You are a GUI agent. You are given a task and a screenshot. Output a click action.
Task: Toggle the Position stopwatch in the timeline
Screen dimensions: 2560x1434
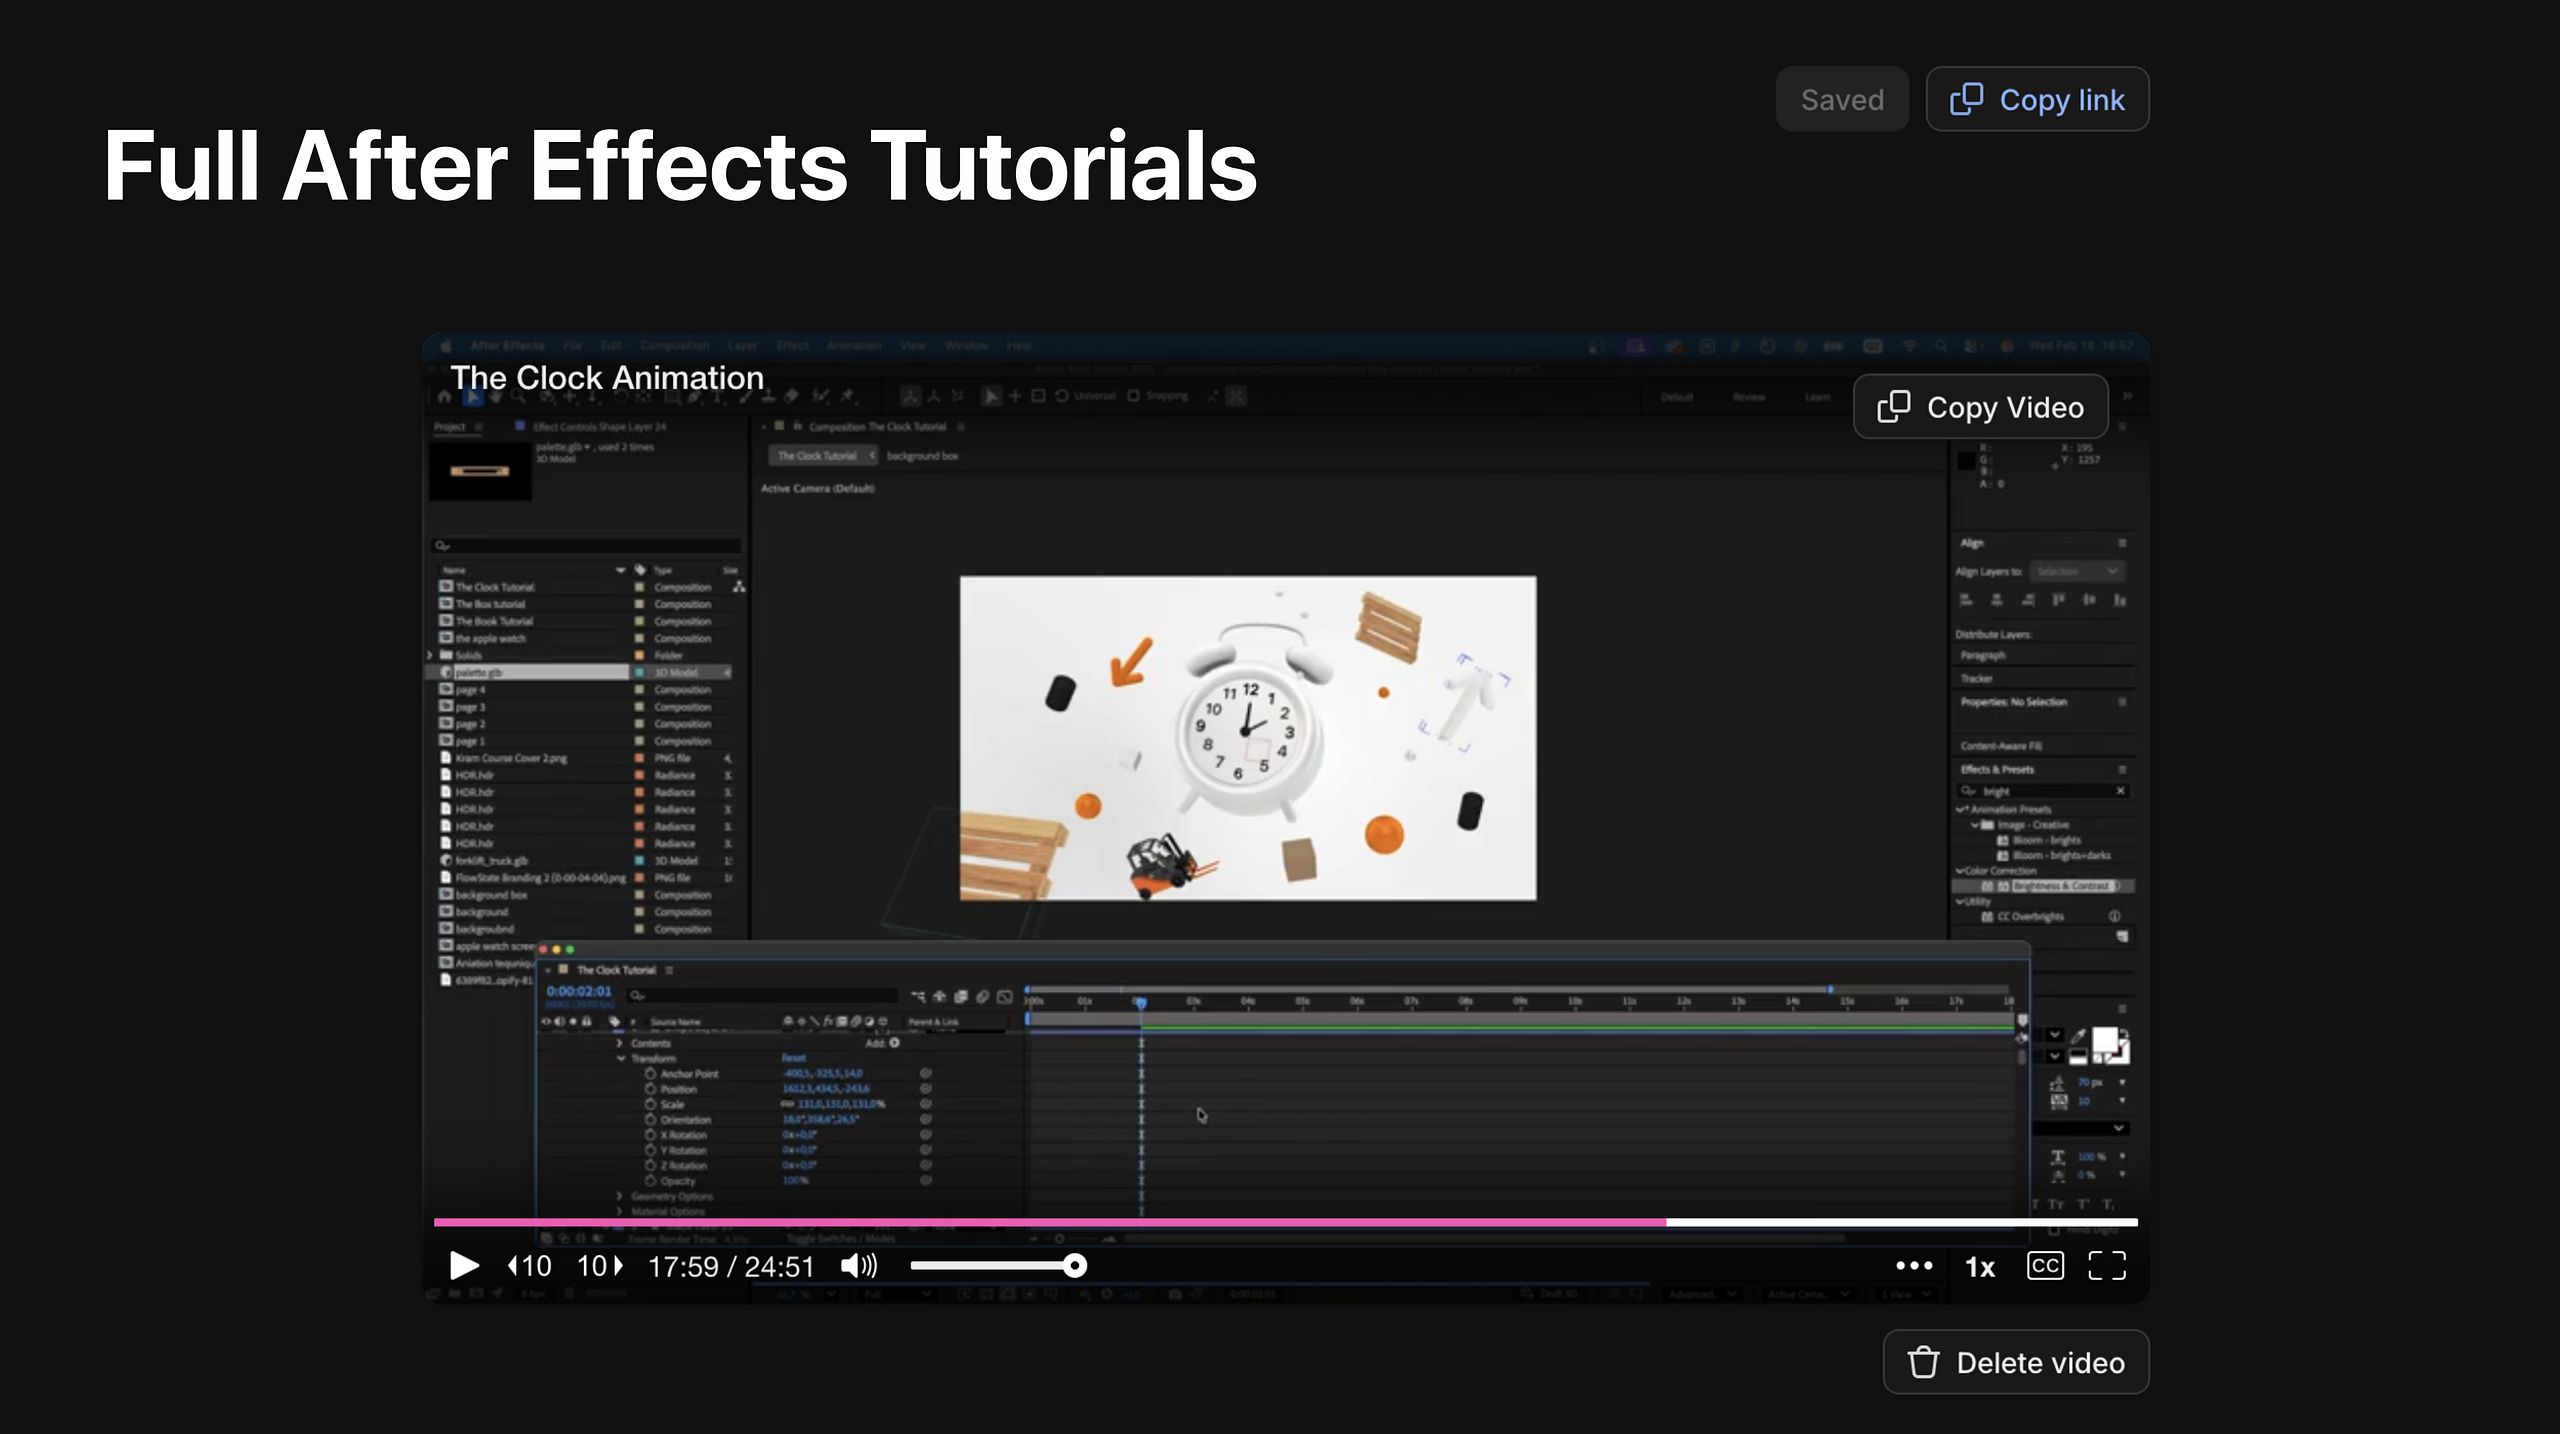click(x=651, y=1088)
